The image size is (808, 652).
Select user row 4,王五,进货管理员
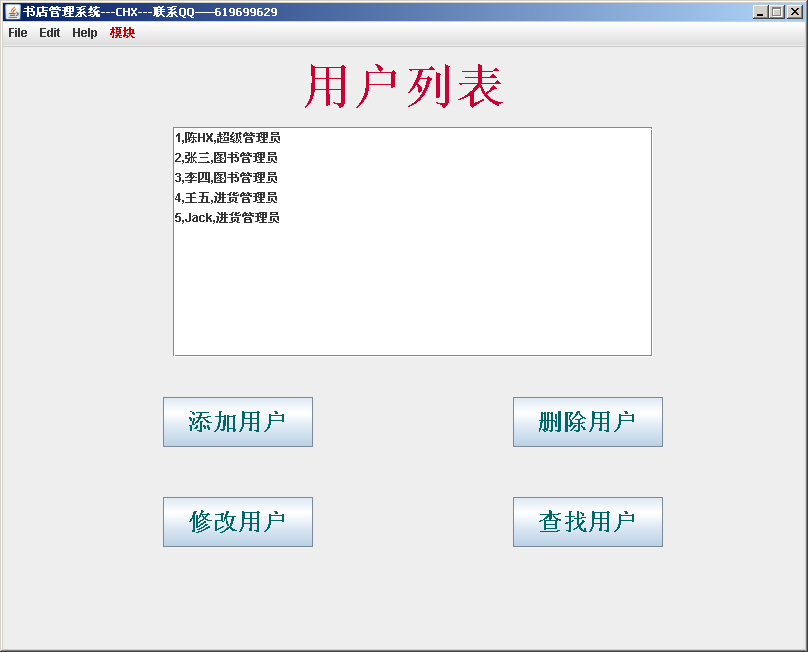(412, 198)
